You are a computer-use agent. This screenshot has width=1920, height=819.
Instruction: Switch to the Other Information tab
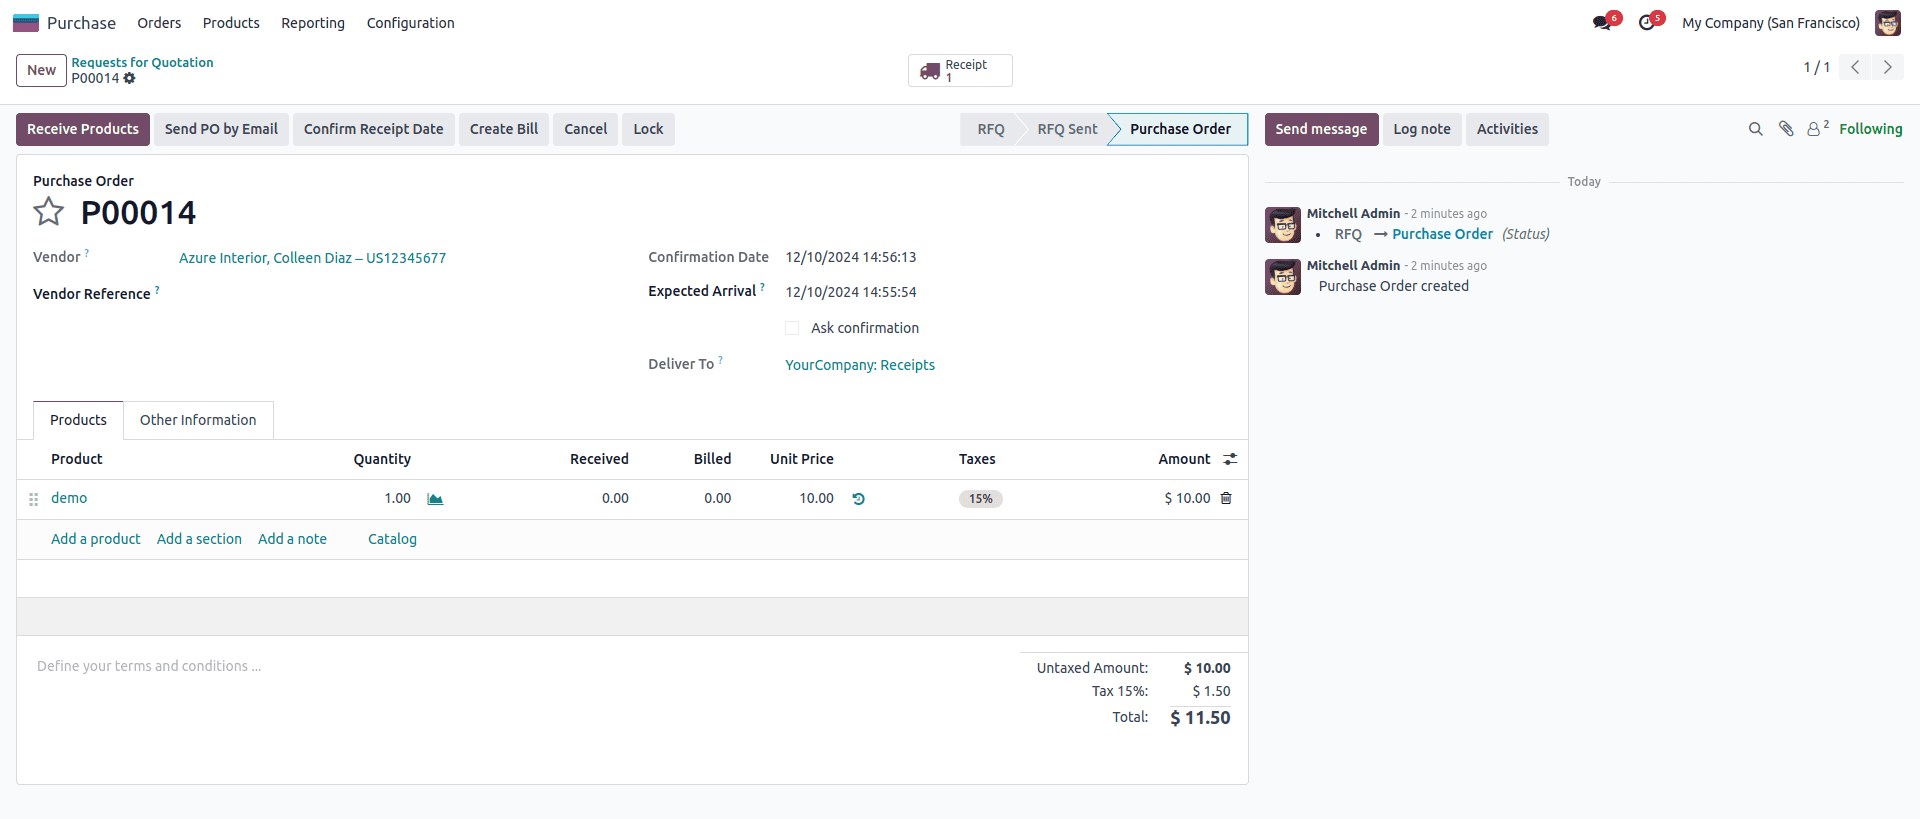pyautogui.click(x=198, y=420)
